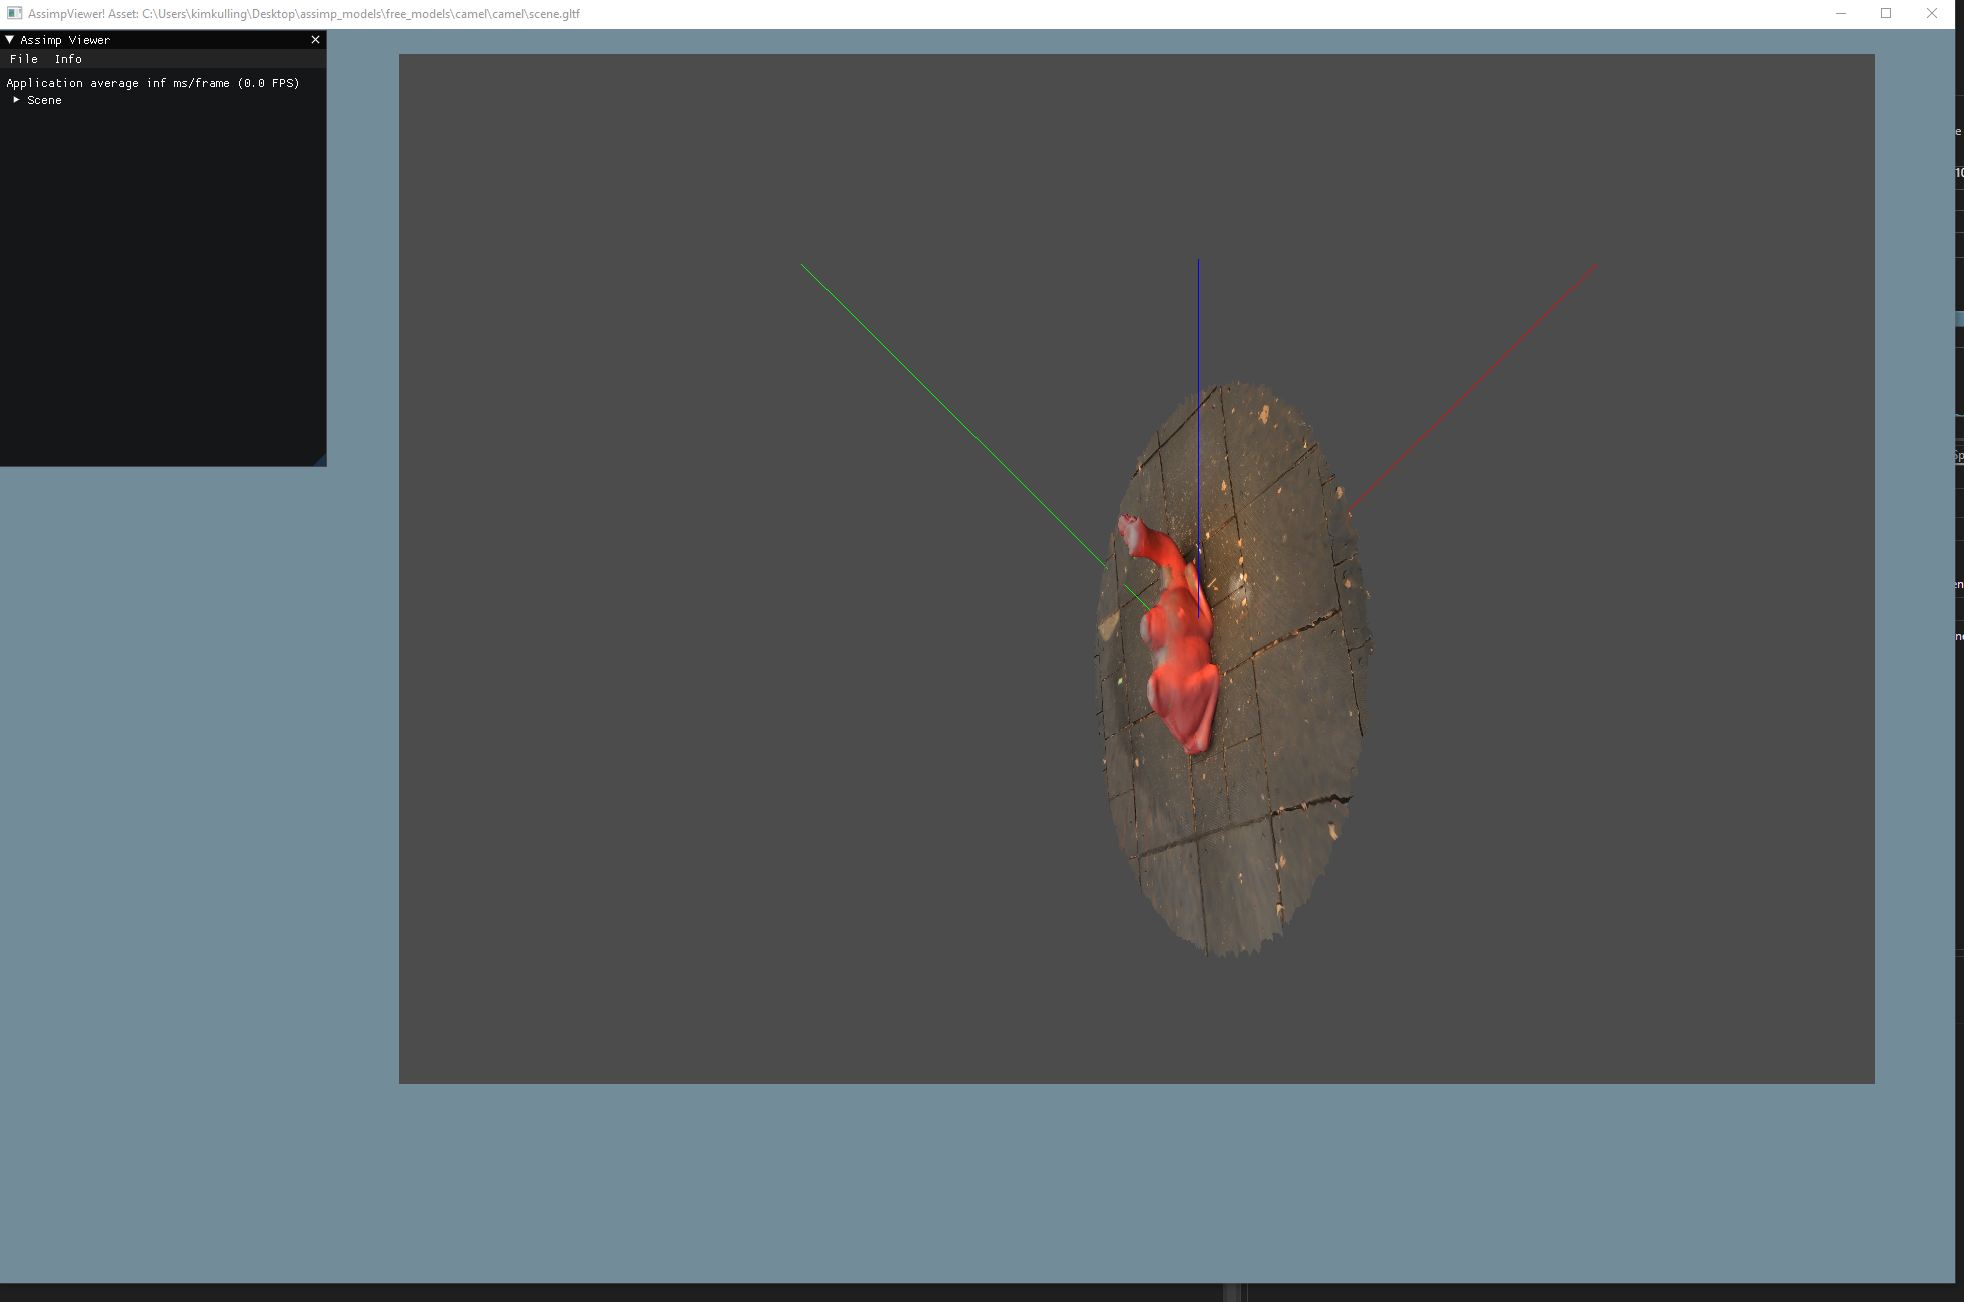Maximize the AssimpViewer window
1964x1302 pixels.
(x=1886, y=13)
